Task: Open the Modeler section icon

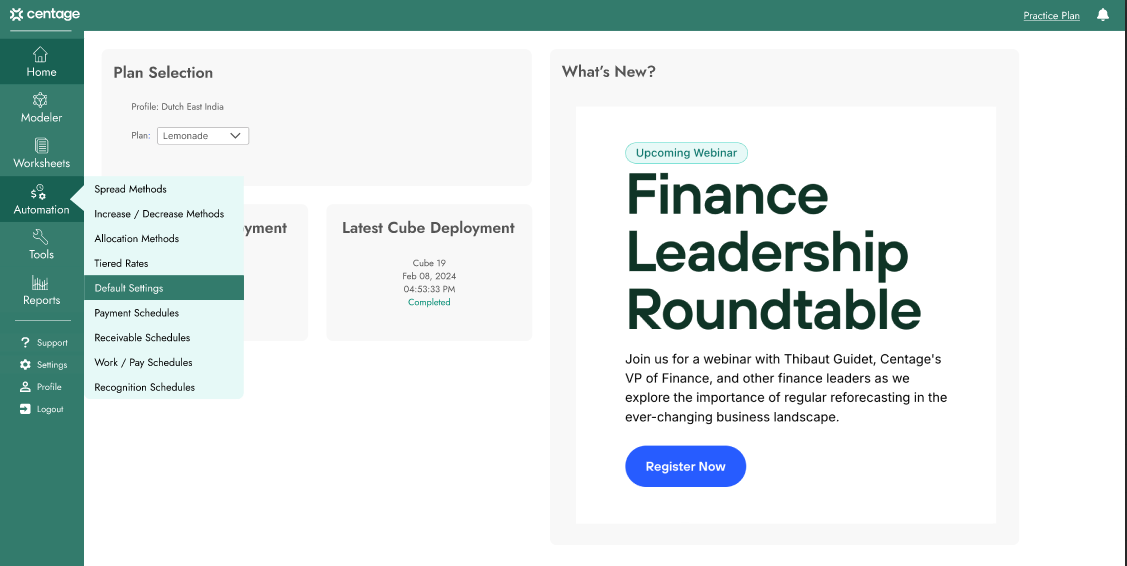Action: 40,100
